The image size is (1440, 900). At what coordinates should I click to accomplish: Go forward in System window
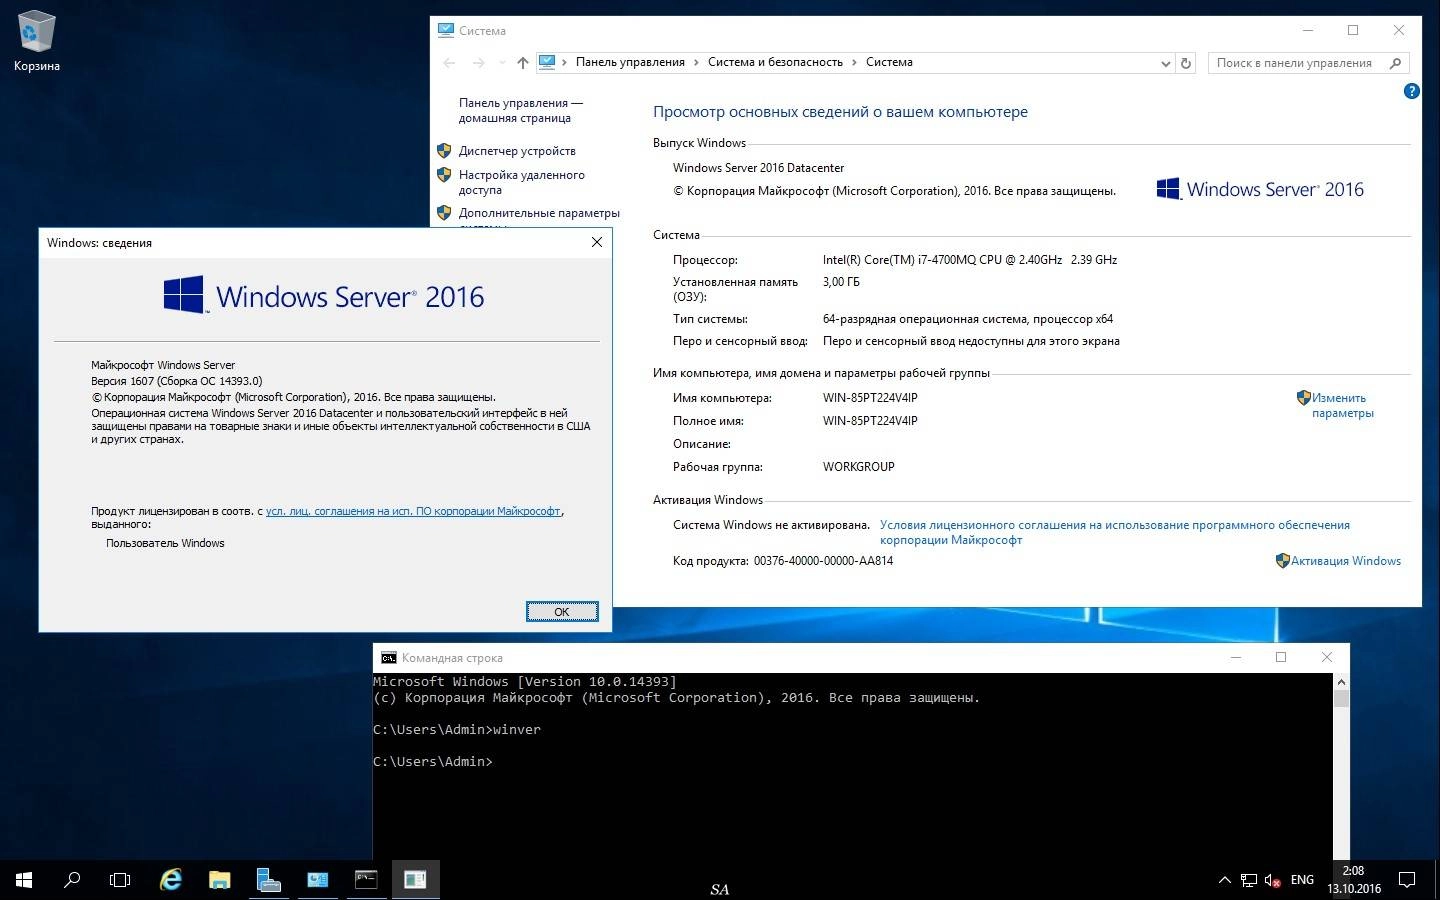(x=479, y=63)
